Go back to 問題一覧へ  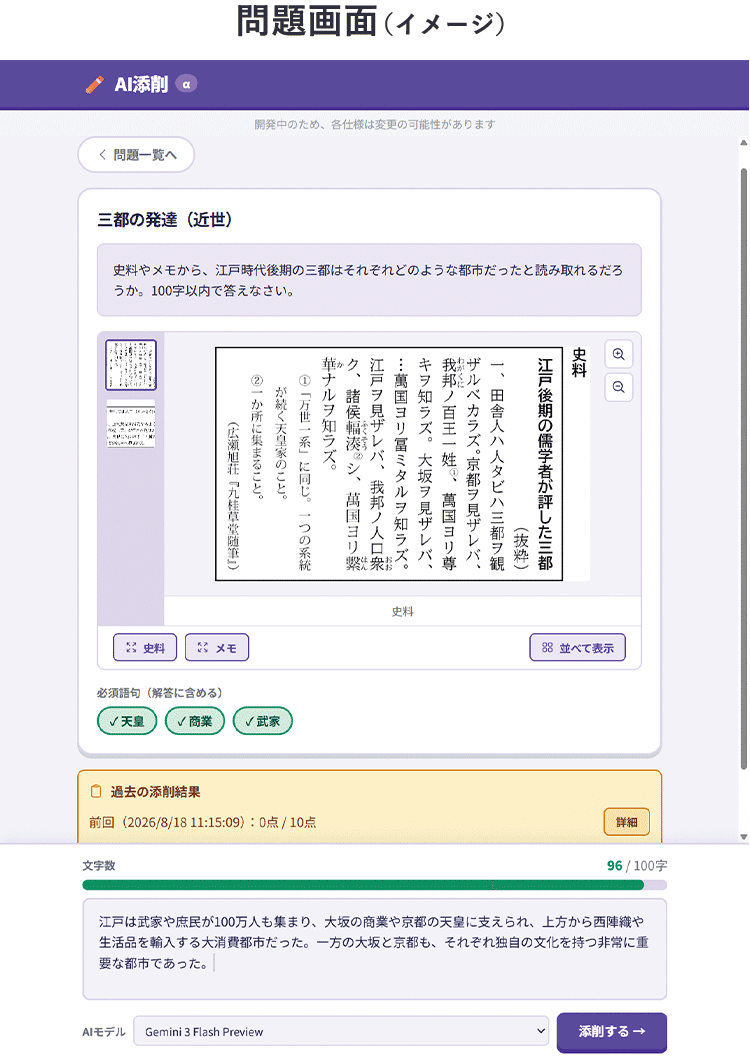(x=137, y=155)
